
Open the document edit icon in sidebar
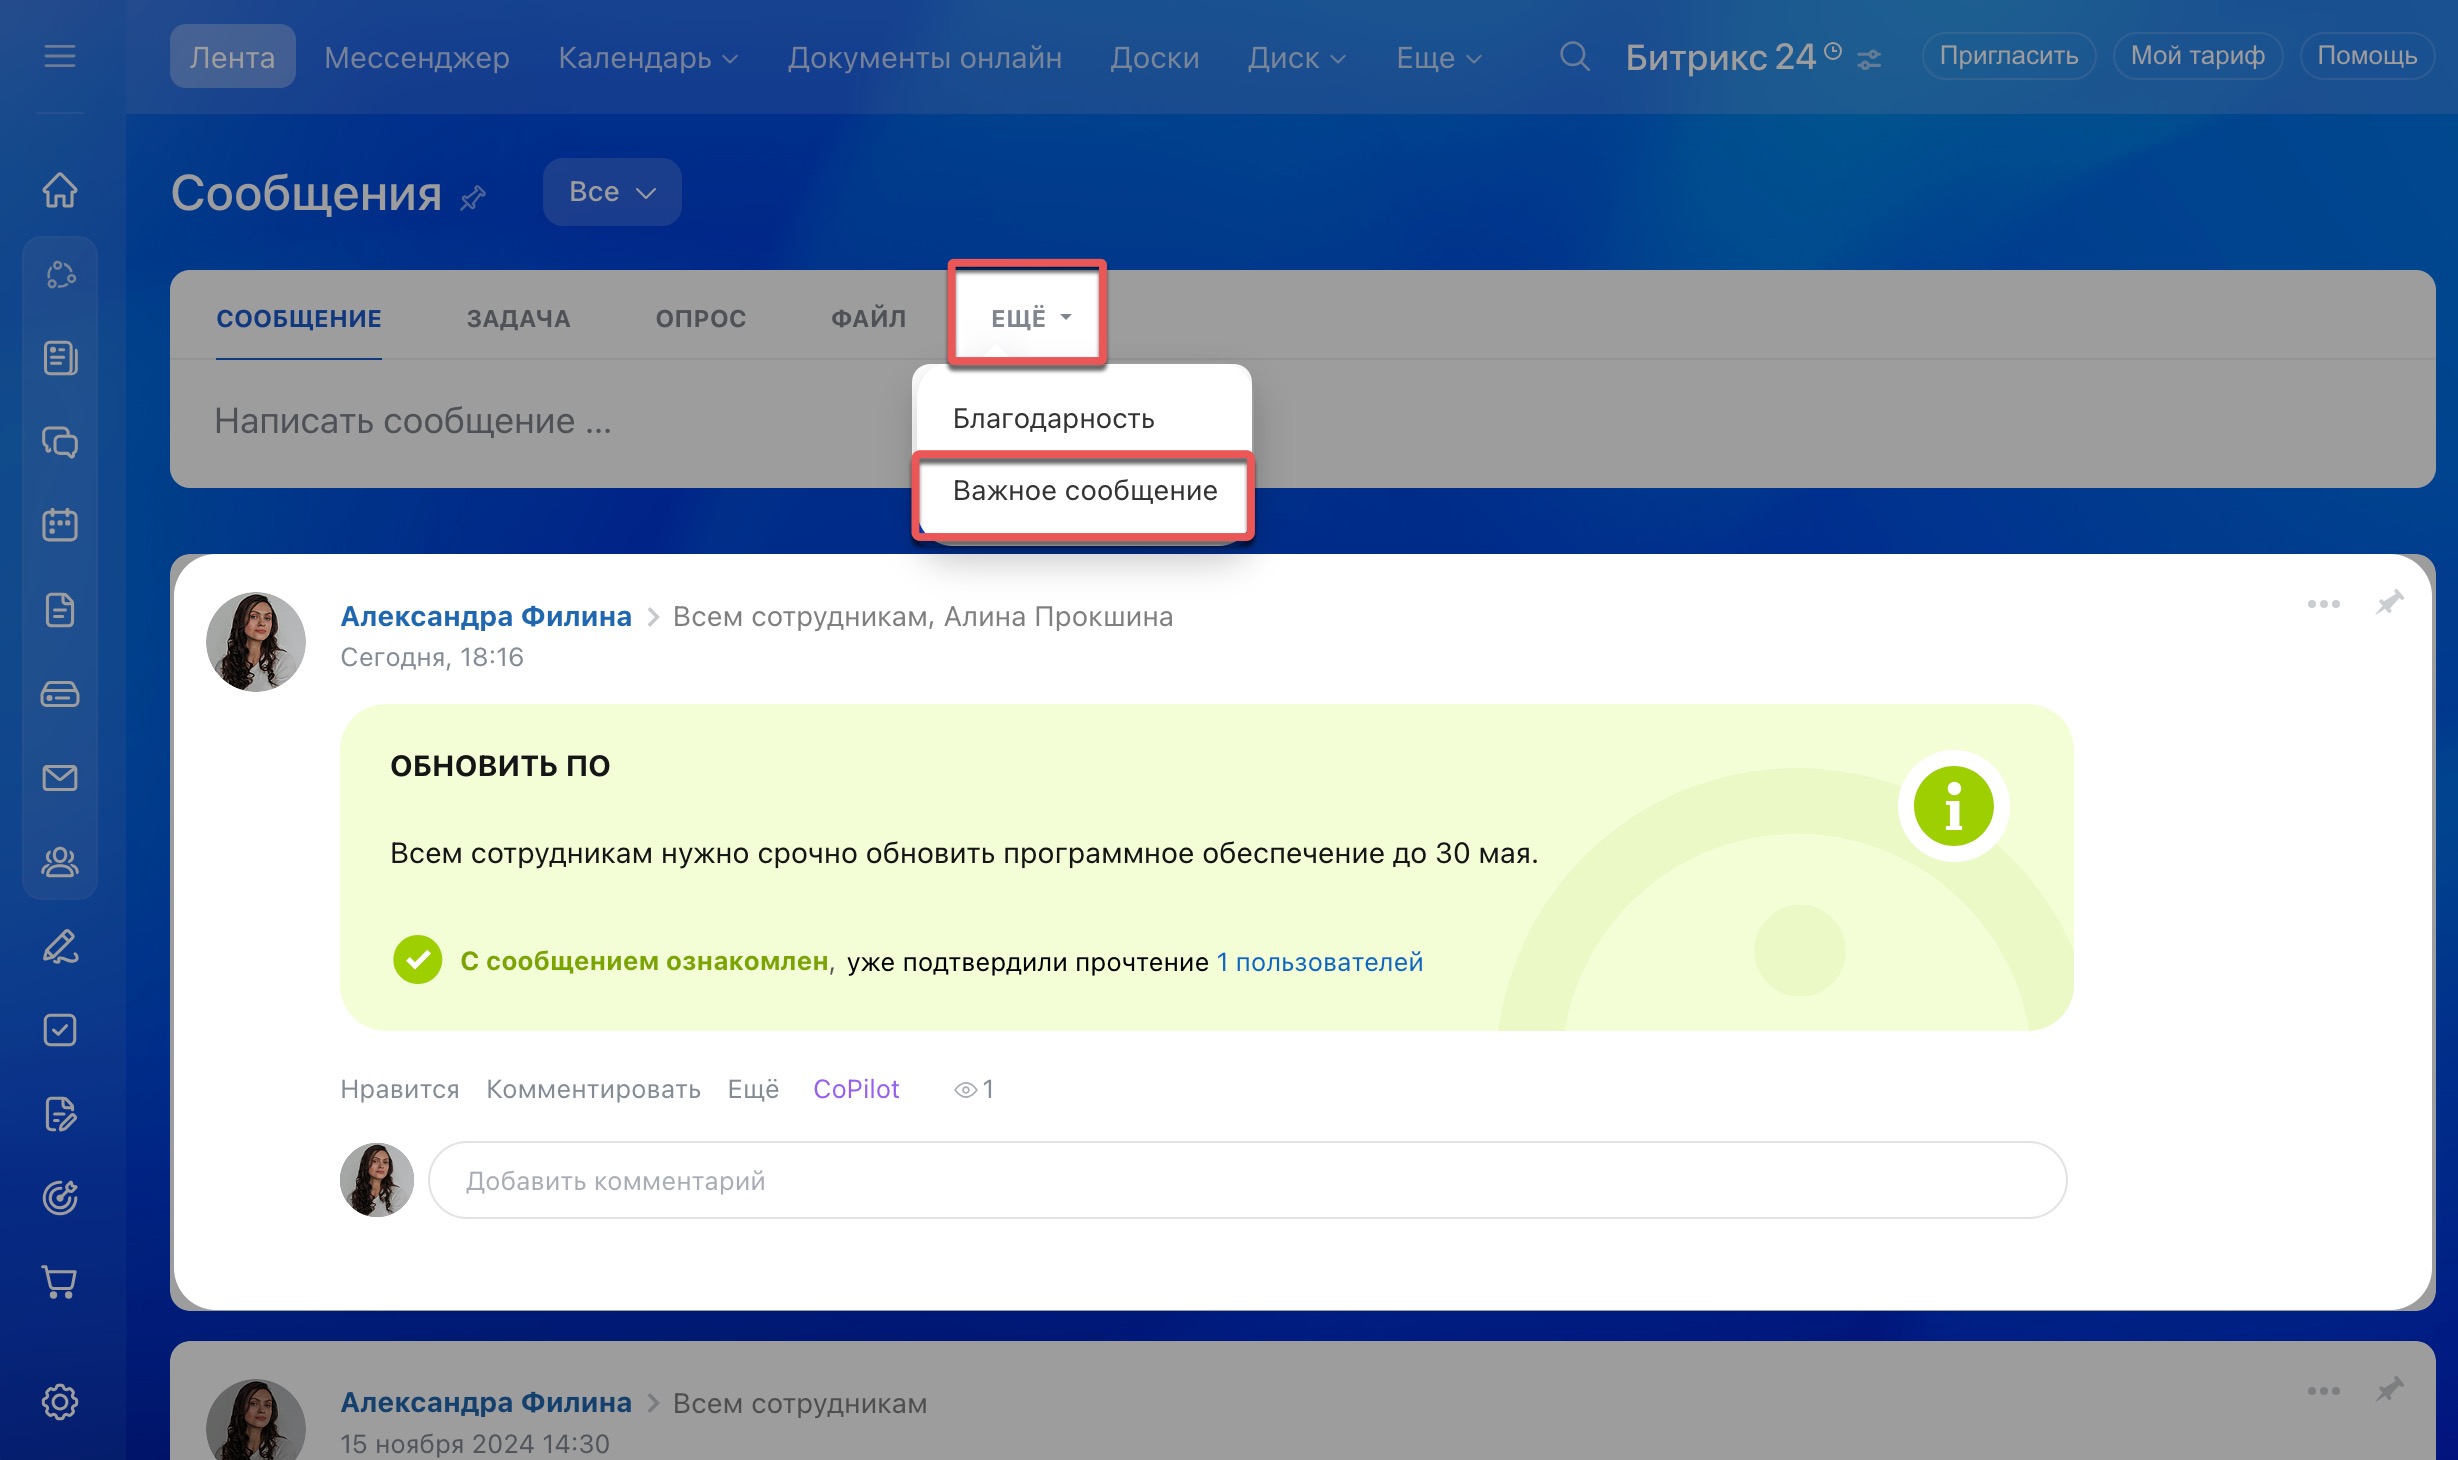coord(60,1114)
